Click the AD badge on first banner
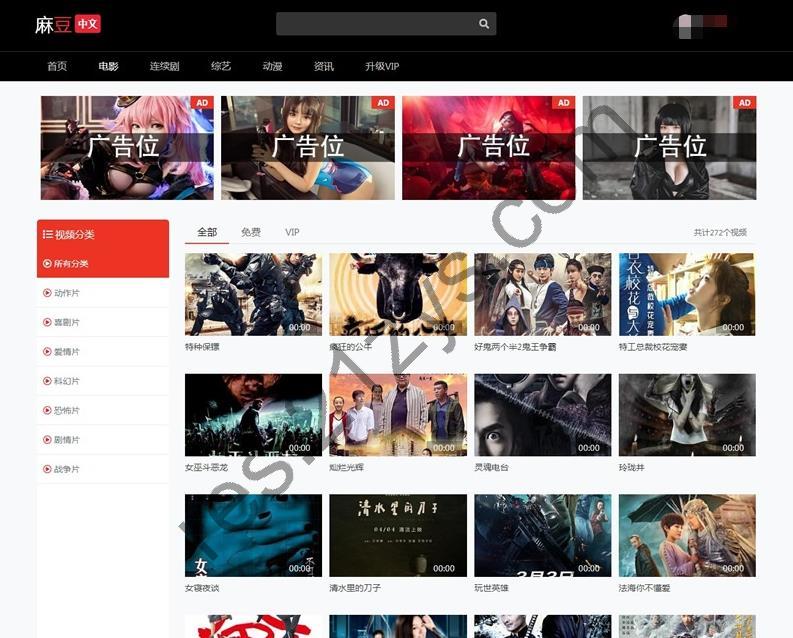The width and height of the screenshot is (793, 638). [202, 103]
